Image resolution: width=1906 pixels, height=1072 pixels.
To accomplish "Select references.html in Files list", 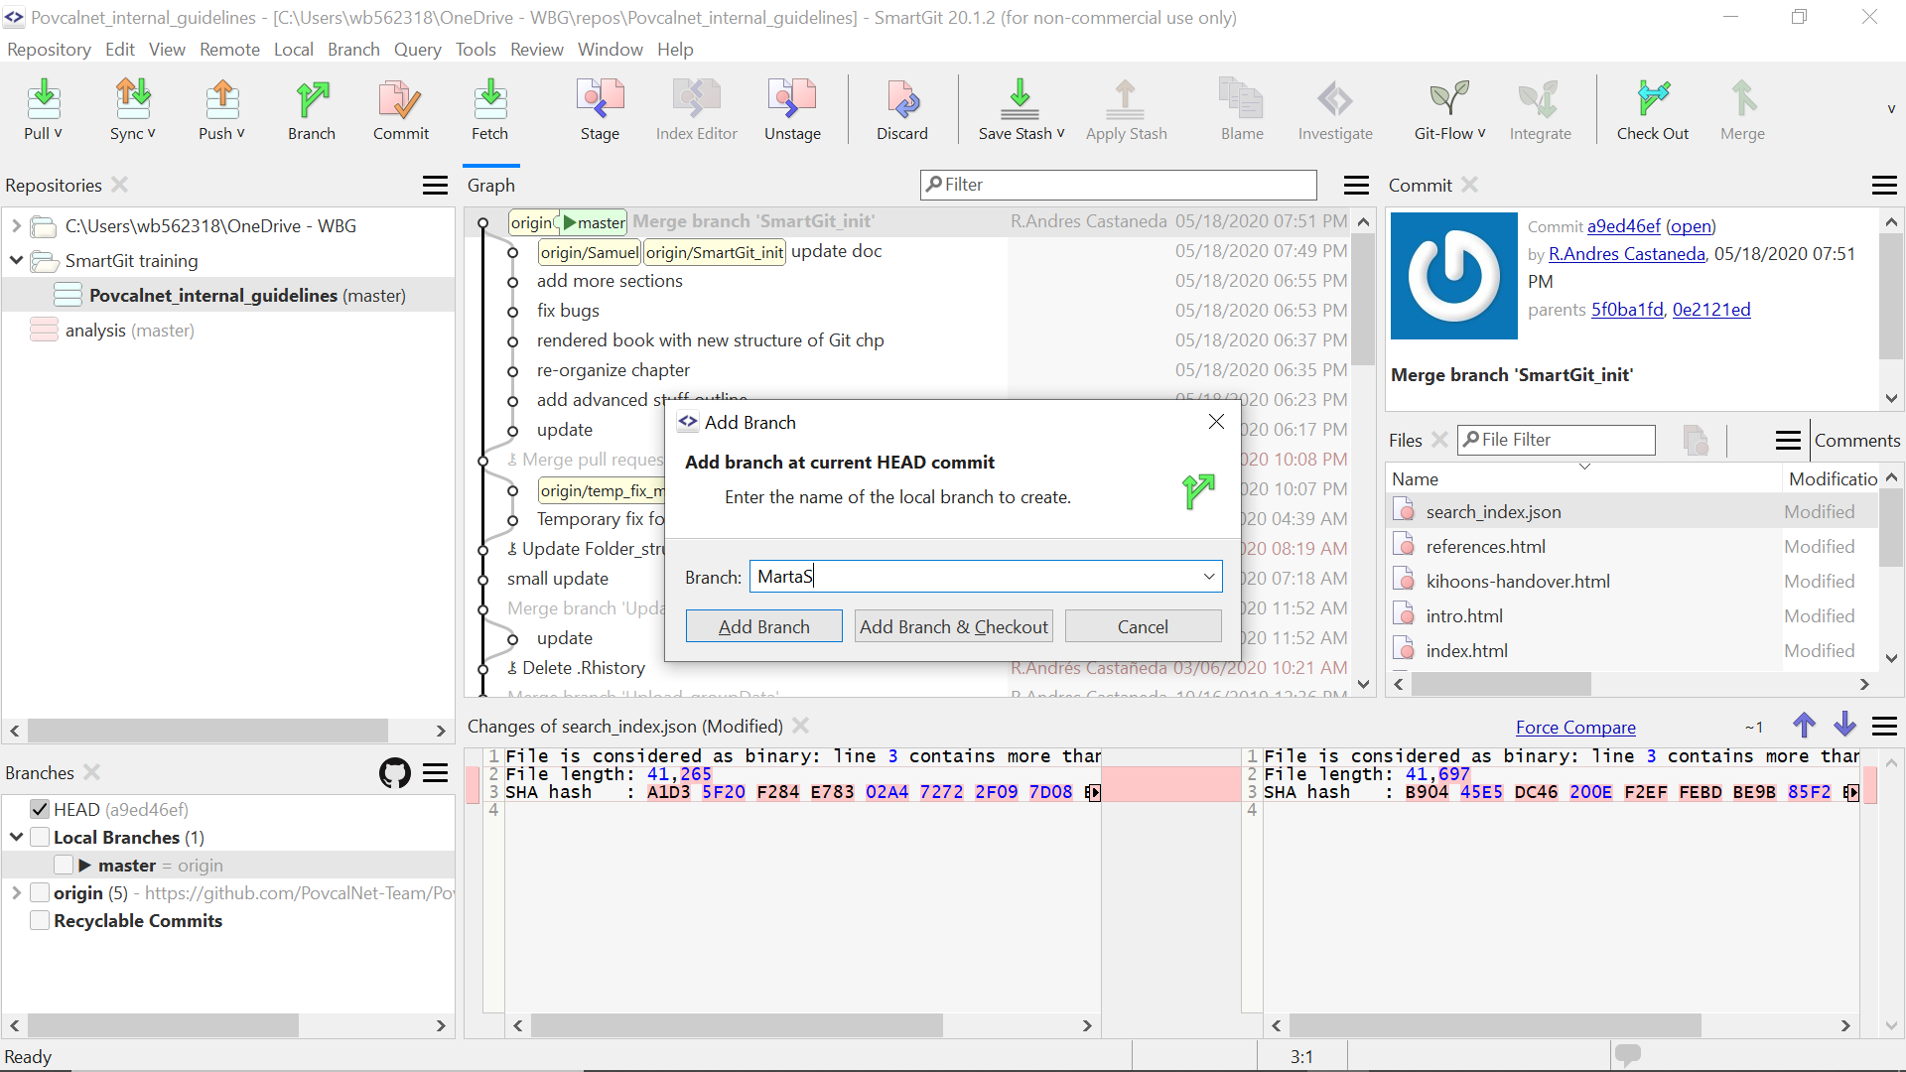I will [1485, 547].
